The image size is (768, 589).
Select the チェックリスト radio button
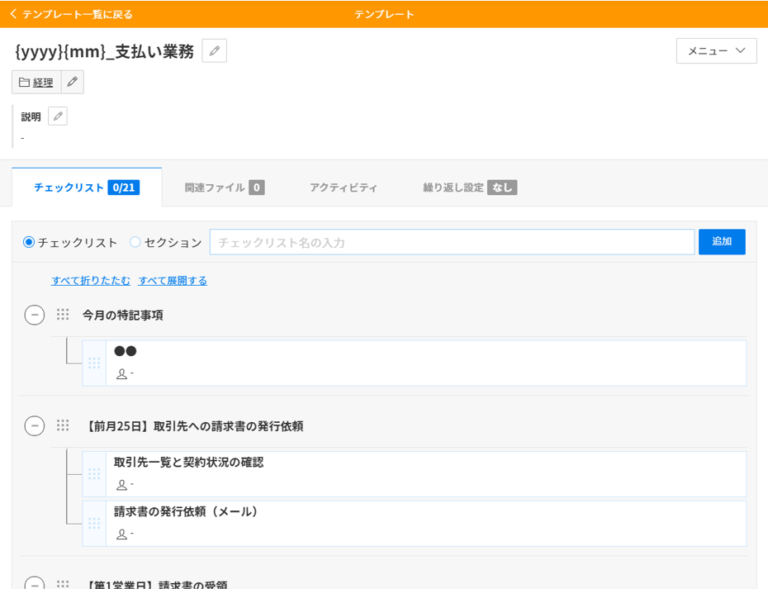pos(29,242)
